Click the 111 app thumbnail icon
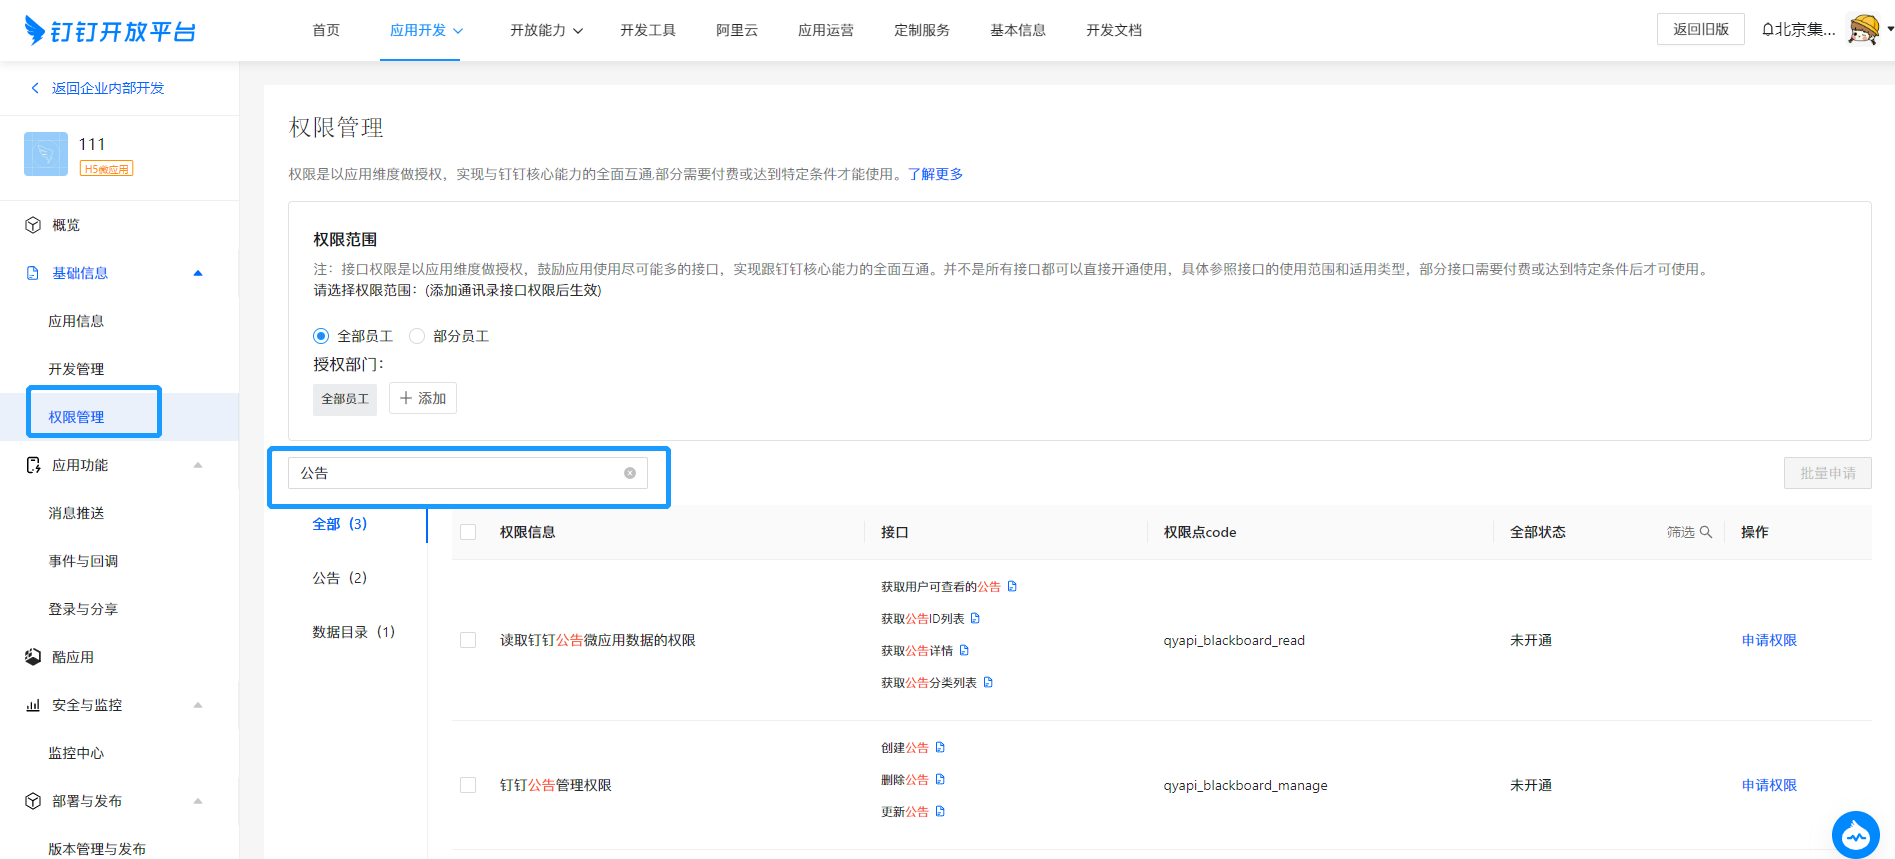Viewport: 1895px width, 859px height. [x=46, y=154]
